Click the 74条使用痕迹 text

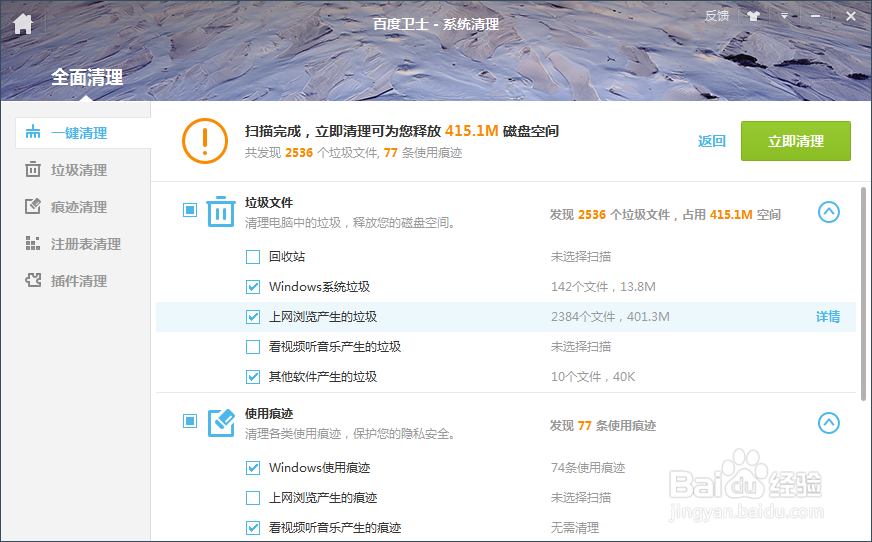coord(588,468)
